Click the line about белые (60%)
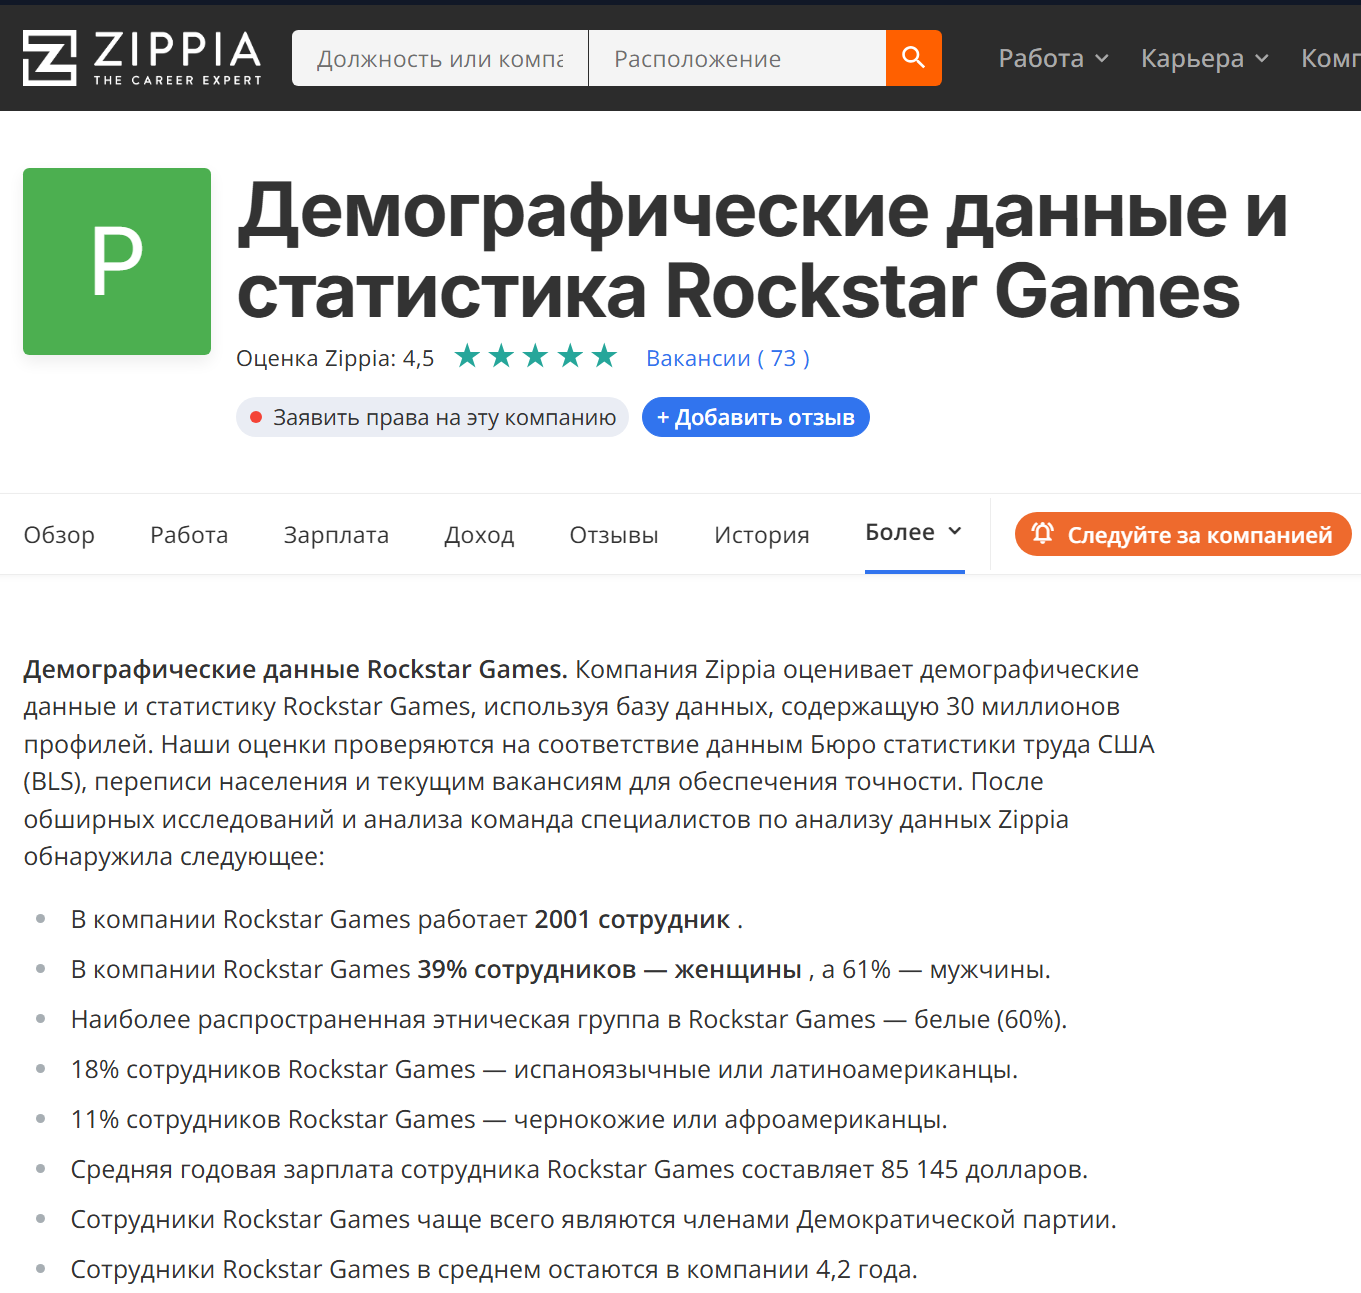The width and height of the screenshot is (1361, 1293). (x=569, y=1019)
